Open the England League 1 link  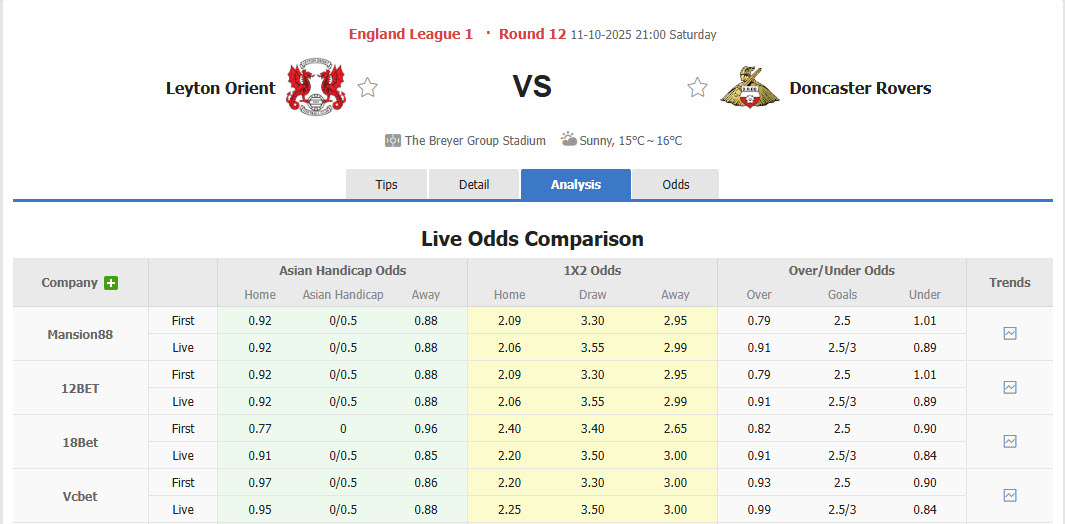pos(411,34)
